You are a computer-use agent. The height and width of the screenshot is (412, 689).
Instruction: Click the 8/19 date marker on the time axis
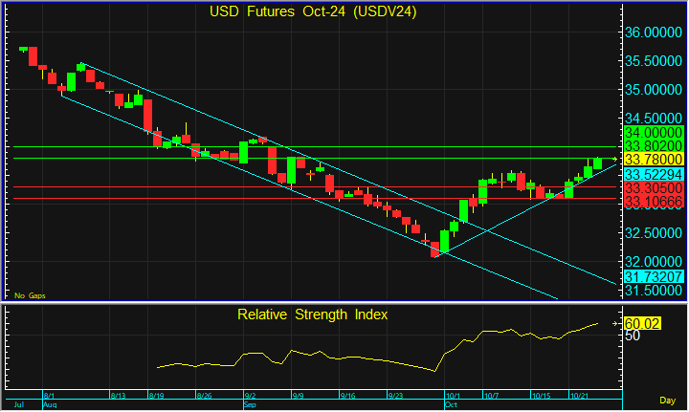click(x=156, y=396)
